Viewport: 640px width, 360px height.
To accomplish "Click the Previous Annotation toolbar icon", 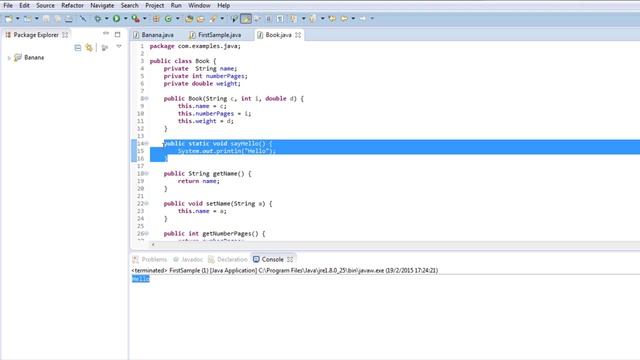I will coord(313,19).
